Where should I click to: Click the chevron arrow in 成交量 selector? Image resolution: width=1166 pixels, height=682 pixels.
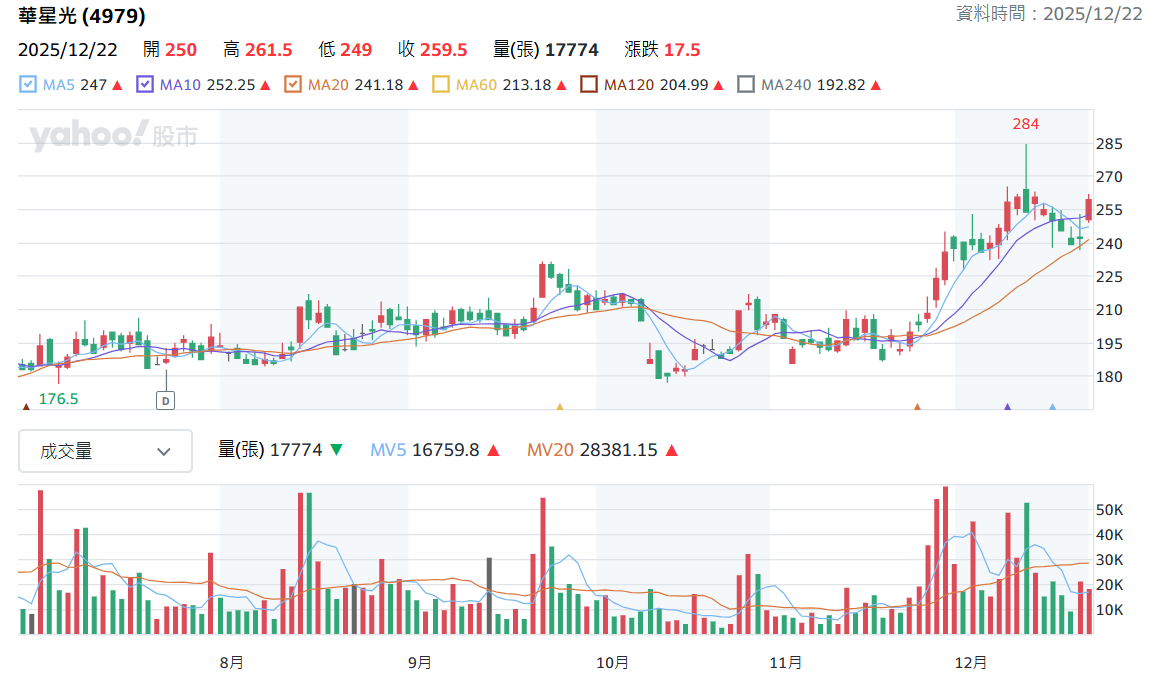(164, 451)
